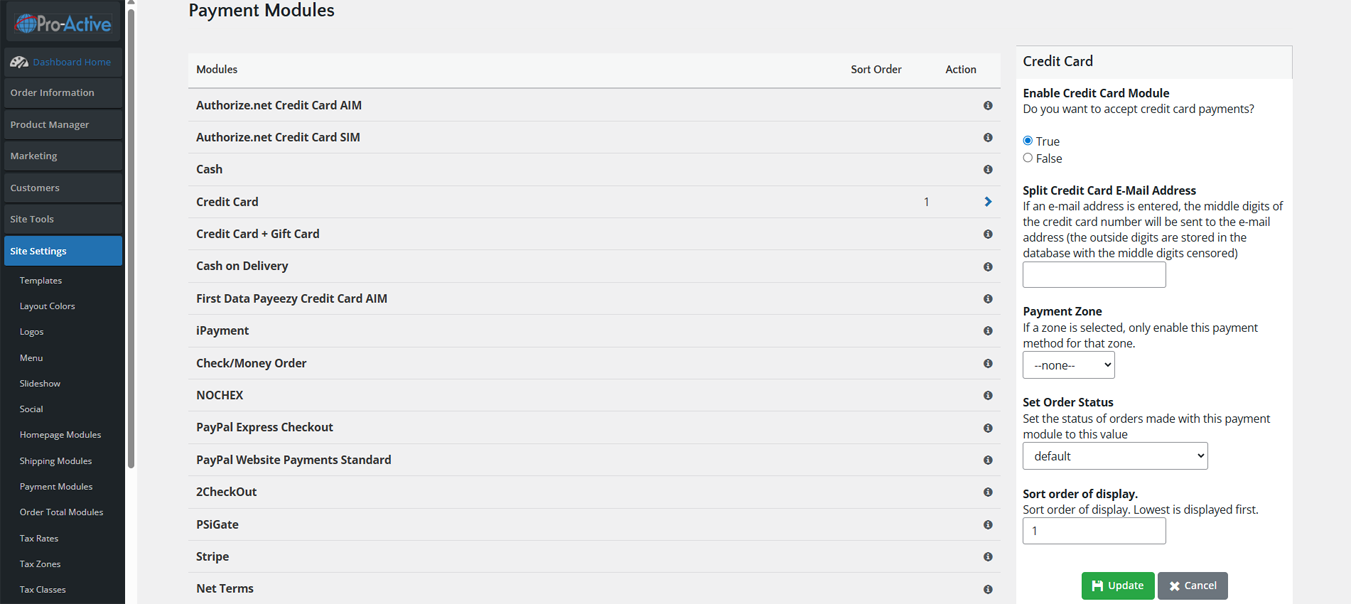Click Net Terms module name
The width and height of the screenshot is (1351, 604).
(225, 589)
